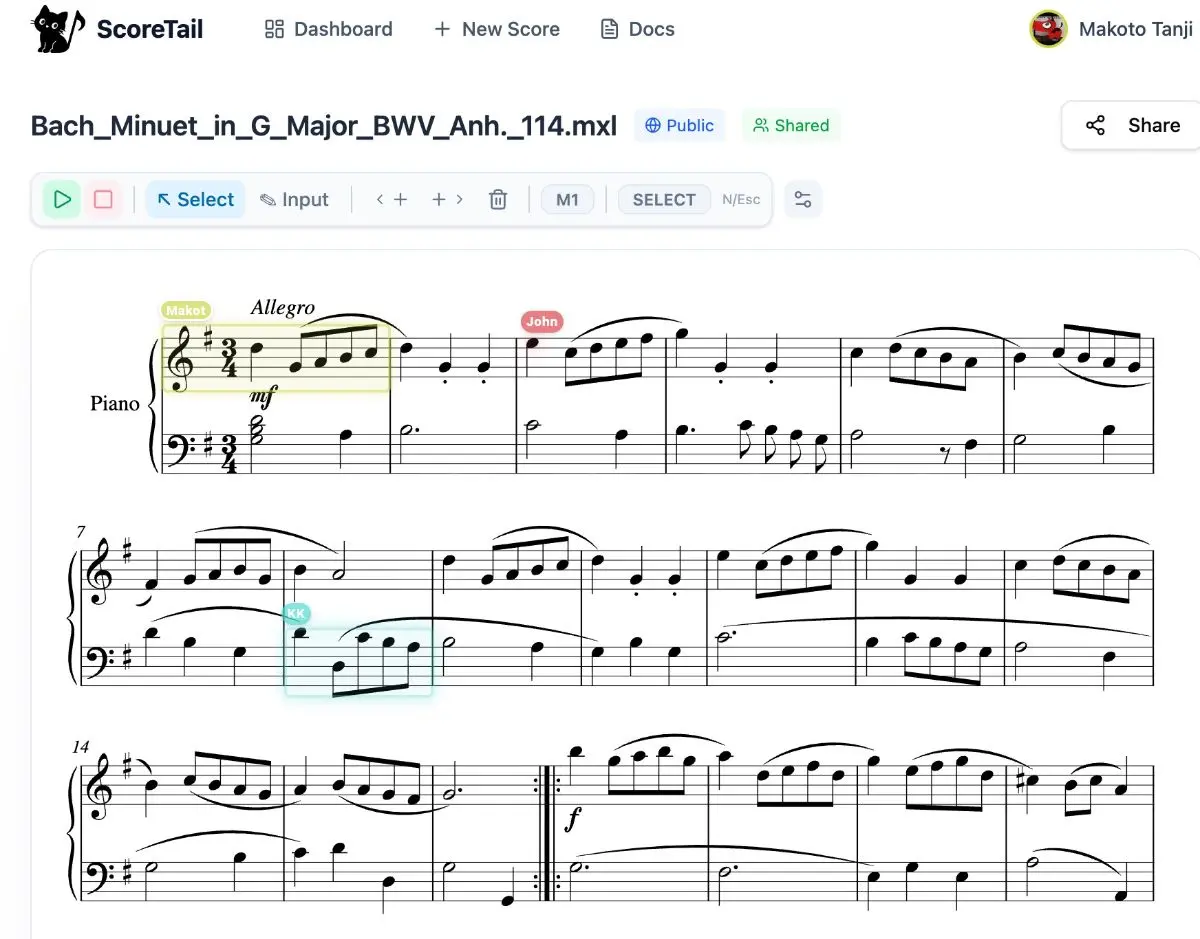Screen dimensions: 1200x939
Task: Click the trash can delete icon
Action: [498, 199]
